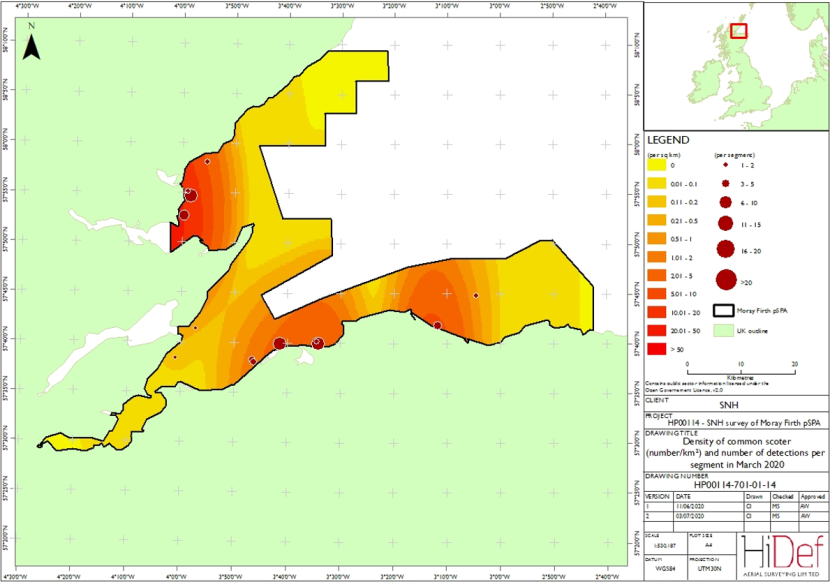Click the north arrow icon
This screenshot has height=582, width=830.
click(x=31, y=46)
